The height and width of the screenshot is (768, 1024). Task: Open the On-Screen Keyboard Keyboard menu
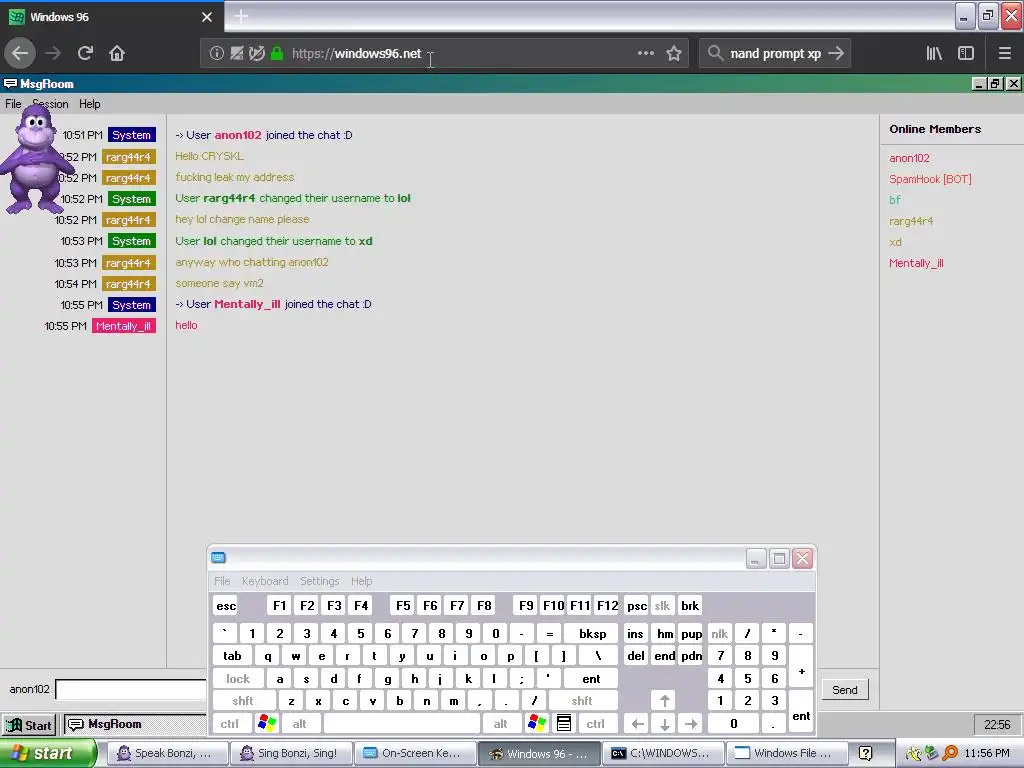(x=264, y=581)
